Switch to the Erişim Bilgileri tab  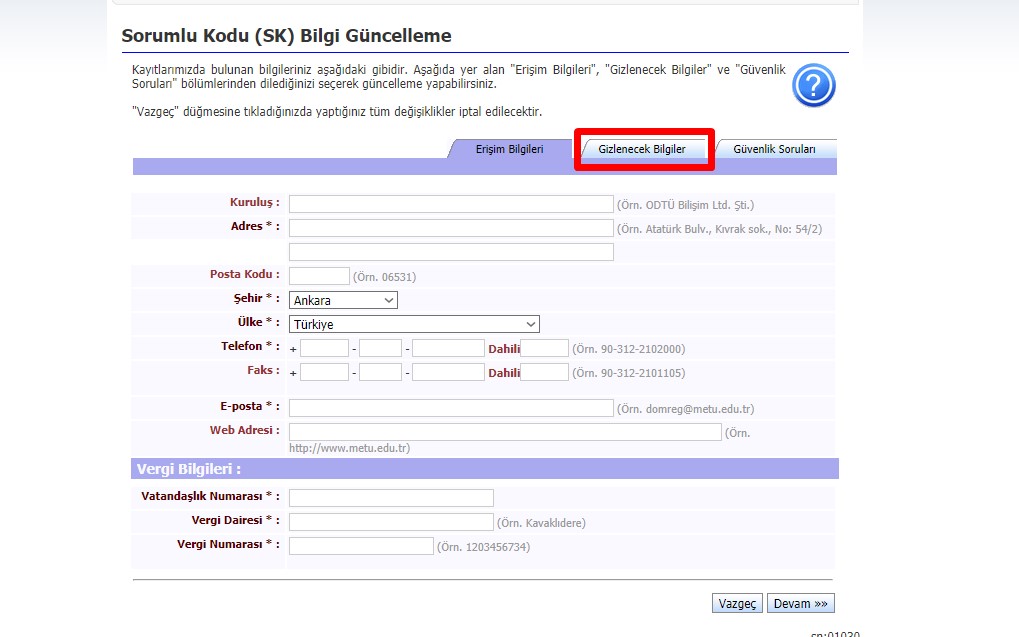[x=509, y=149]
